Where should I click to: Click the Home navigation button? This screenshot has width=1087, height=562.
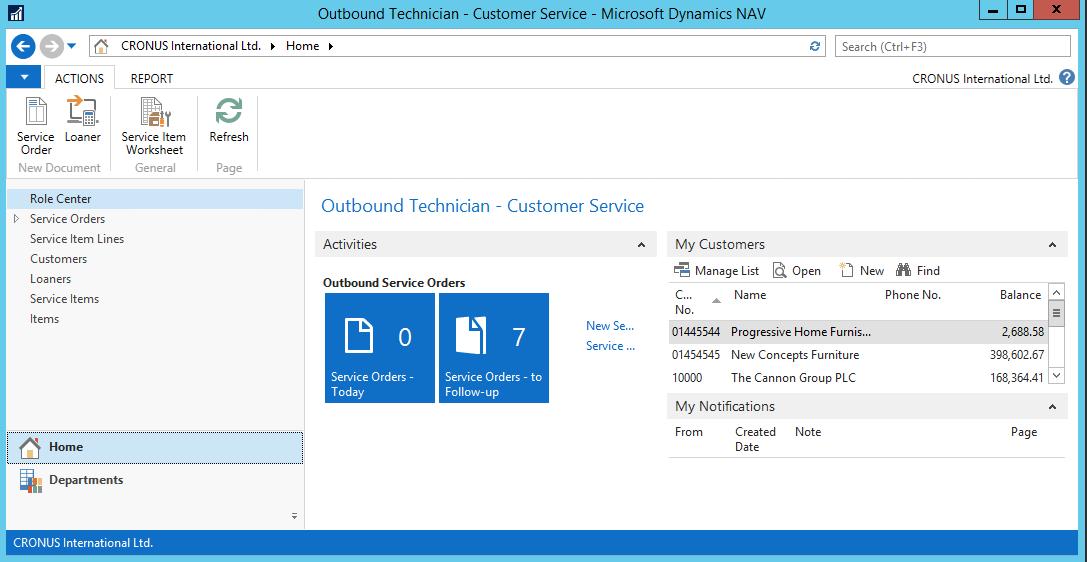(155, 448)
